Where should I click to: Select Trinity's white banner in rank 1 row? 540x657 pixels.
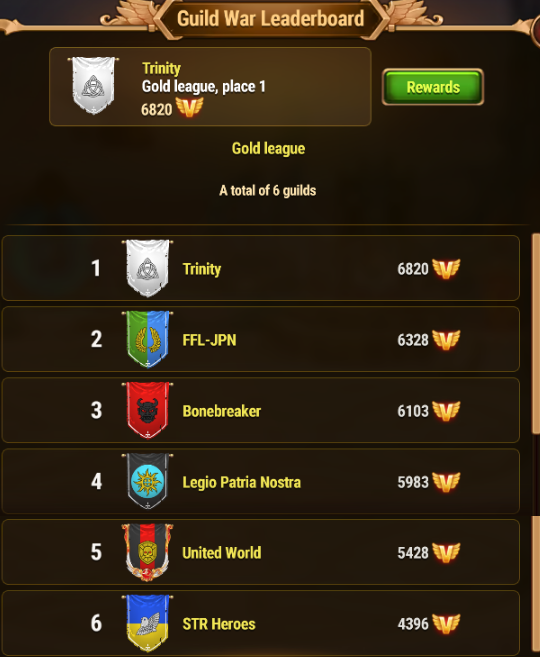(x=147, y=268)
